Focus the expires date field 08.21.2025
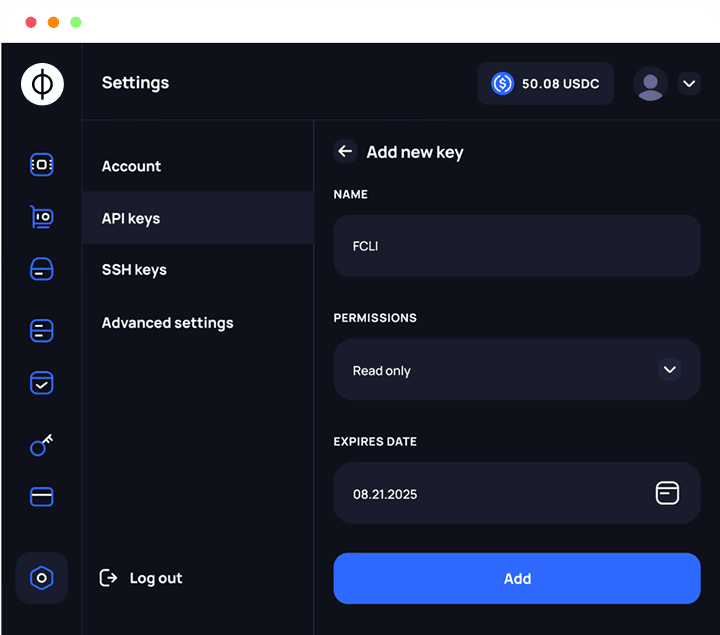 [x=517, y=493]
